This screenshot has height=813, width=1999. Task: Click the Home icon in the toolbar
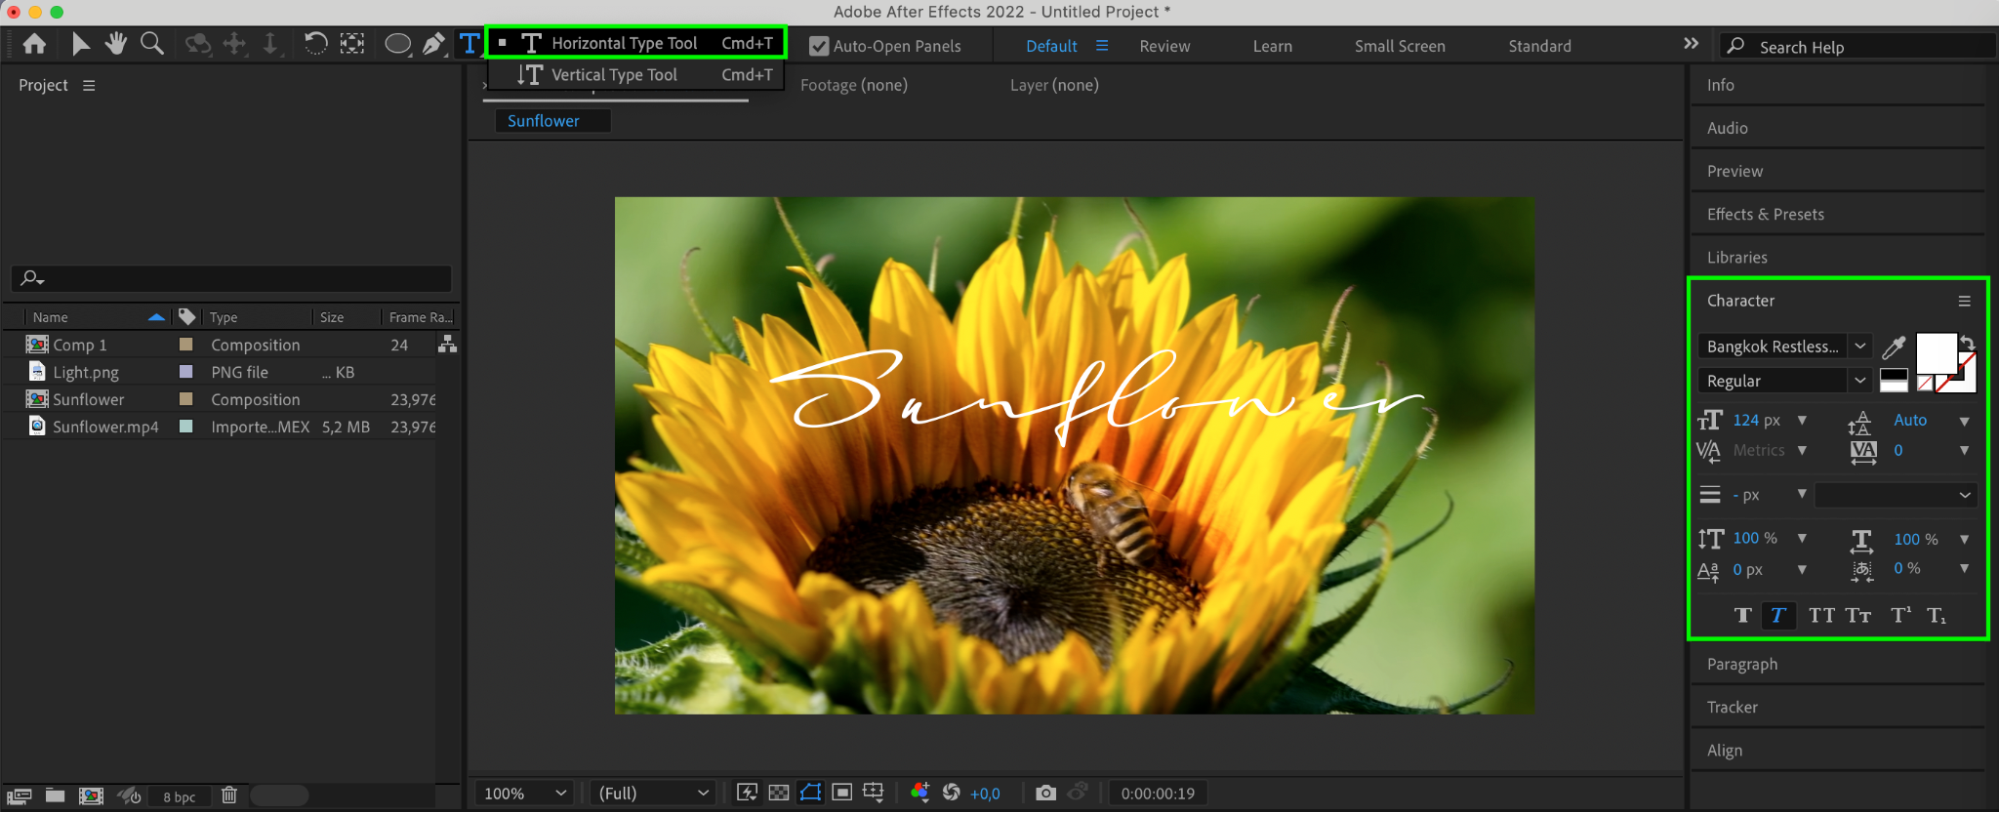coord(34,44)
